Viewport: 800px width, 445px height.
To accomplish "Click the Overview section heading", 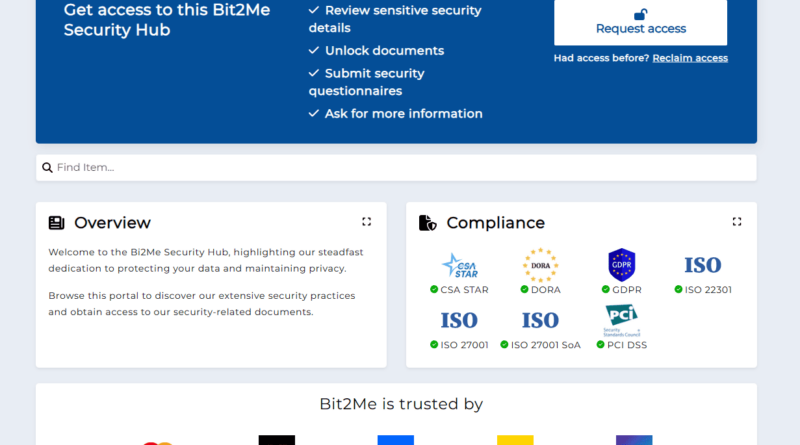I will pos(112,223).
